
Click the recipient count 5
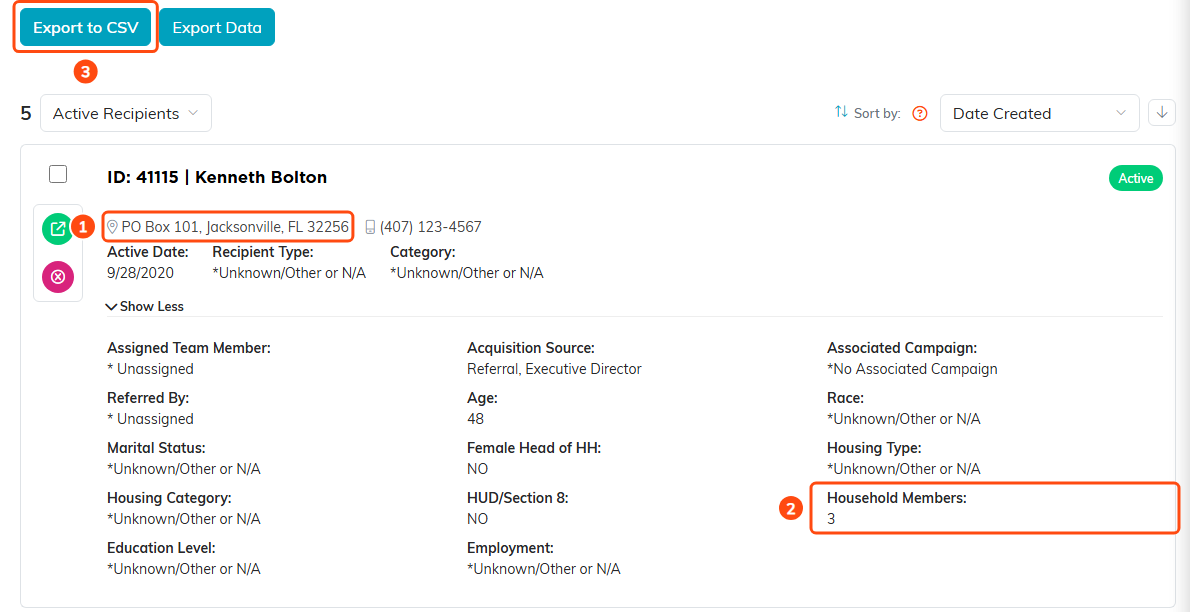point(26,113)
